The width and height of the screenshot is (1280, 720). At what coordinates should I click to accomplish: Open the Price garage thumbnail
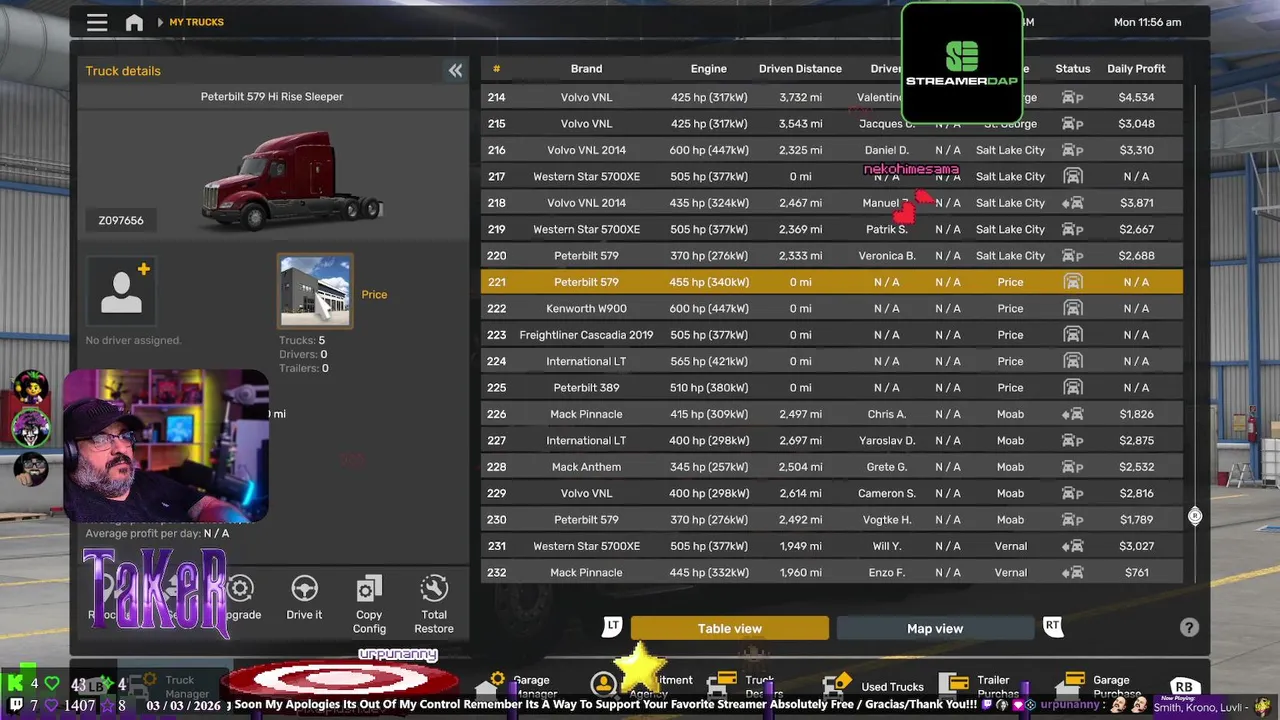coord(315,291)
